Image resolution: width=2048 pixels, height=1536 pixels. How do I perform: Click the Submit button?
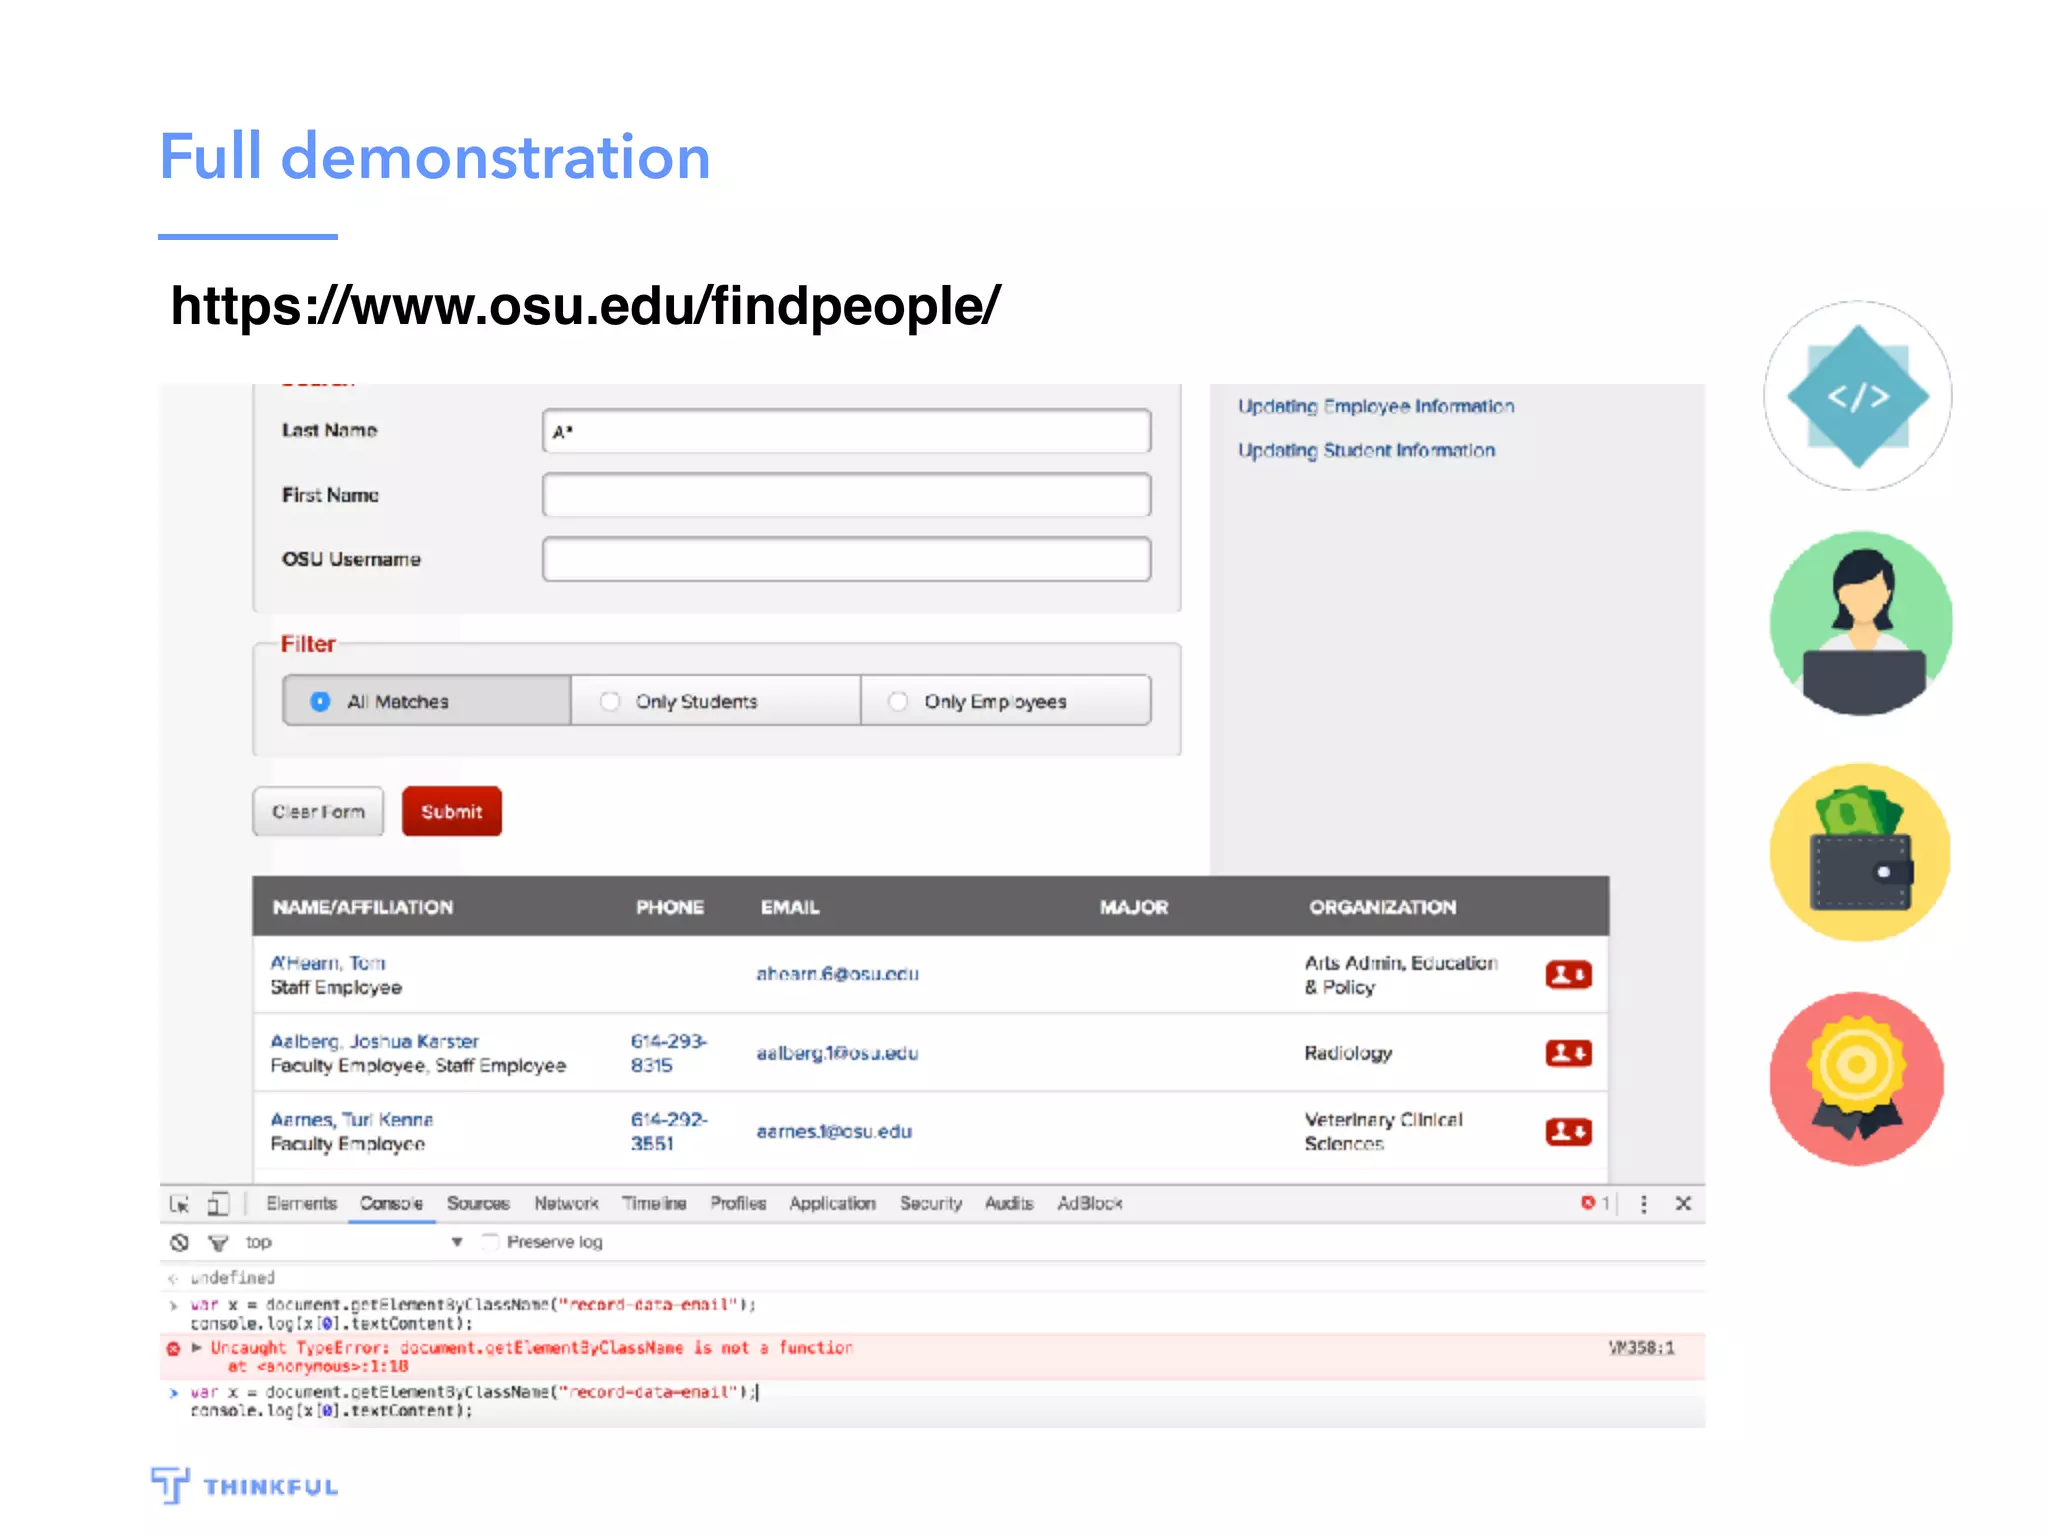pos(452,812)
